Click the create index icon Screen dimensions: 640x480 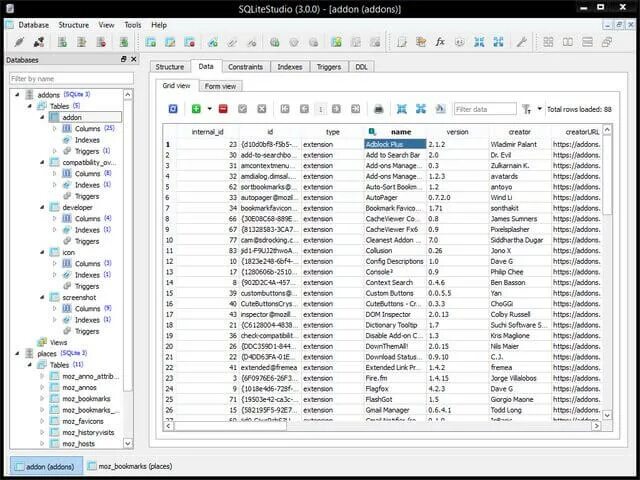213,42
